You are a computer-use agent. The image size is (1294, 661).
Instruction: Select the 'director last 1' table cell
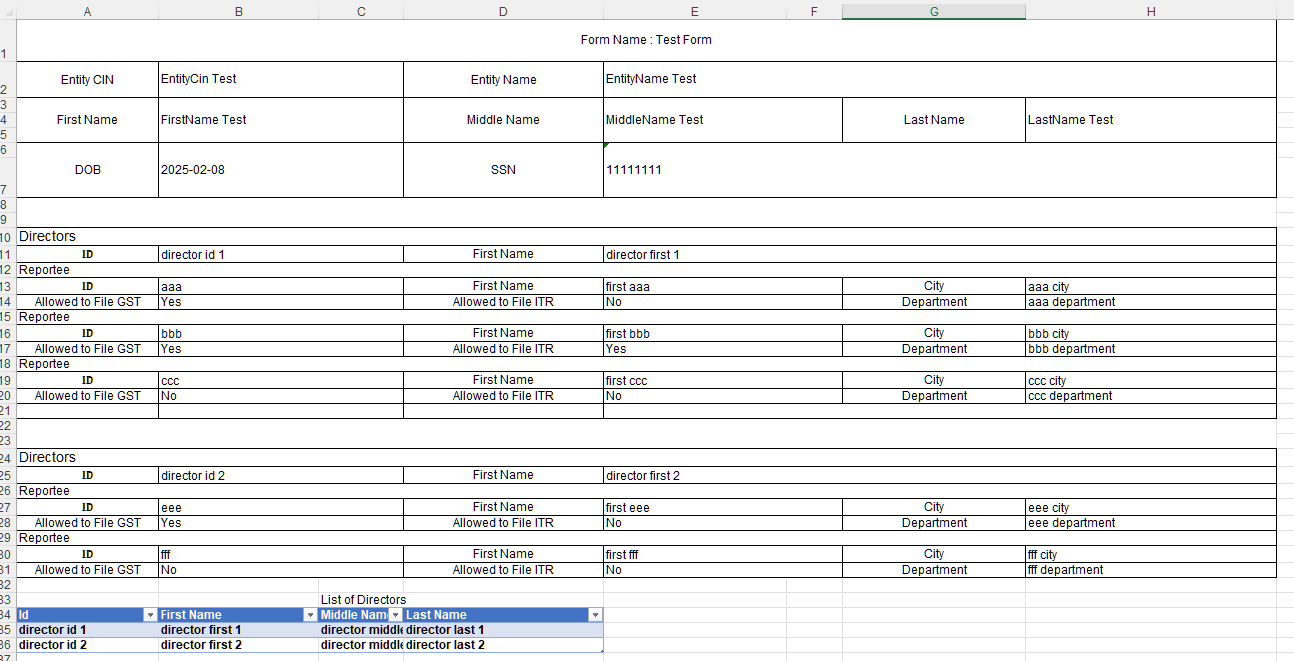(x=502, y=630)
